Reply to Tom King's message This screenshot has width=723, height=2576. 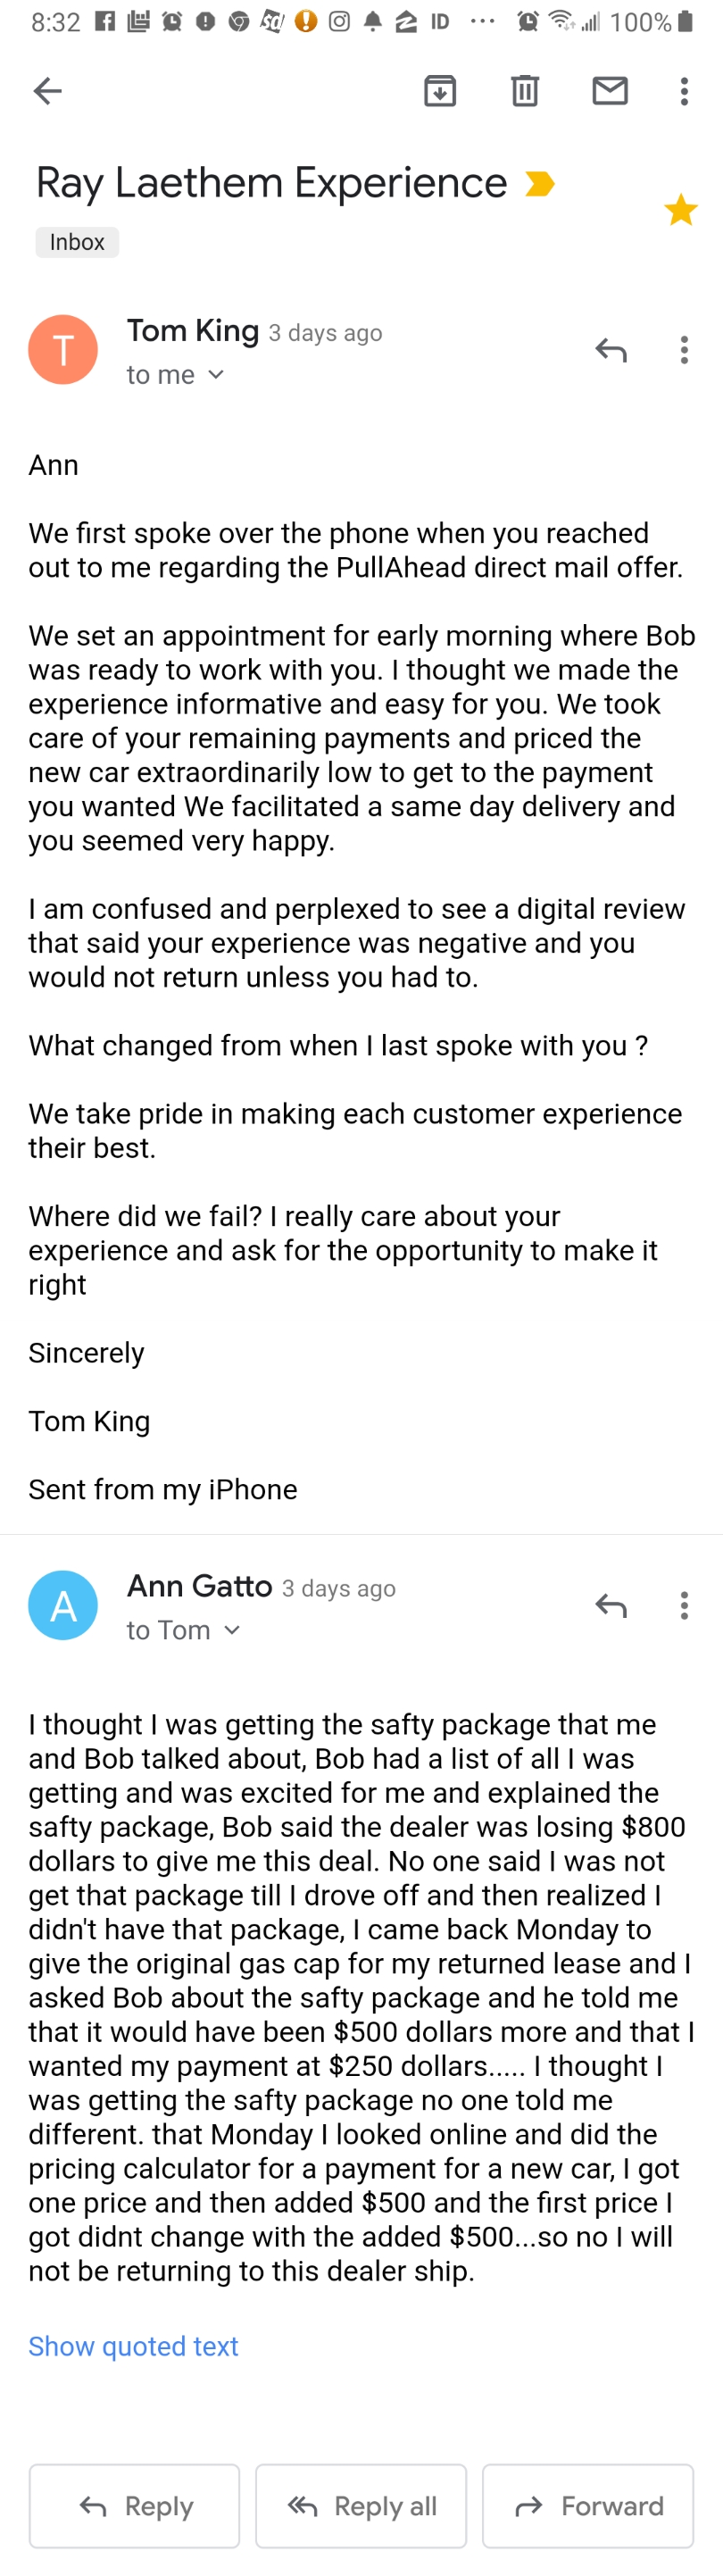point(609,350)
